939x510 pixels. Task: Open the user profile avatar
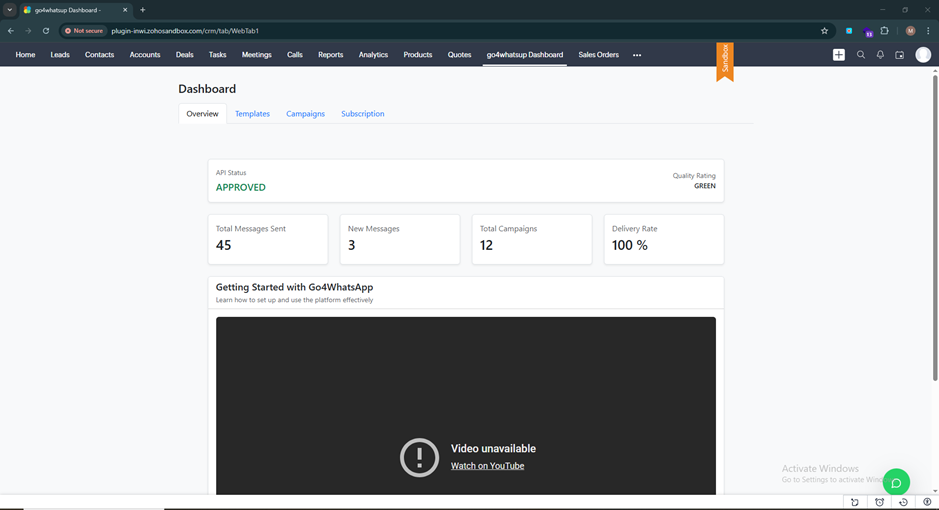pyautogui.click(x=923, y=55)
